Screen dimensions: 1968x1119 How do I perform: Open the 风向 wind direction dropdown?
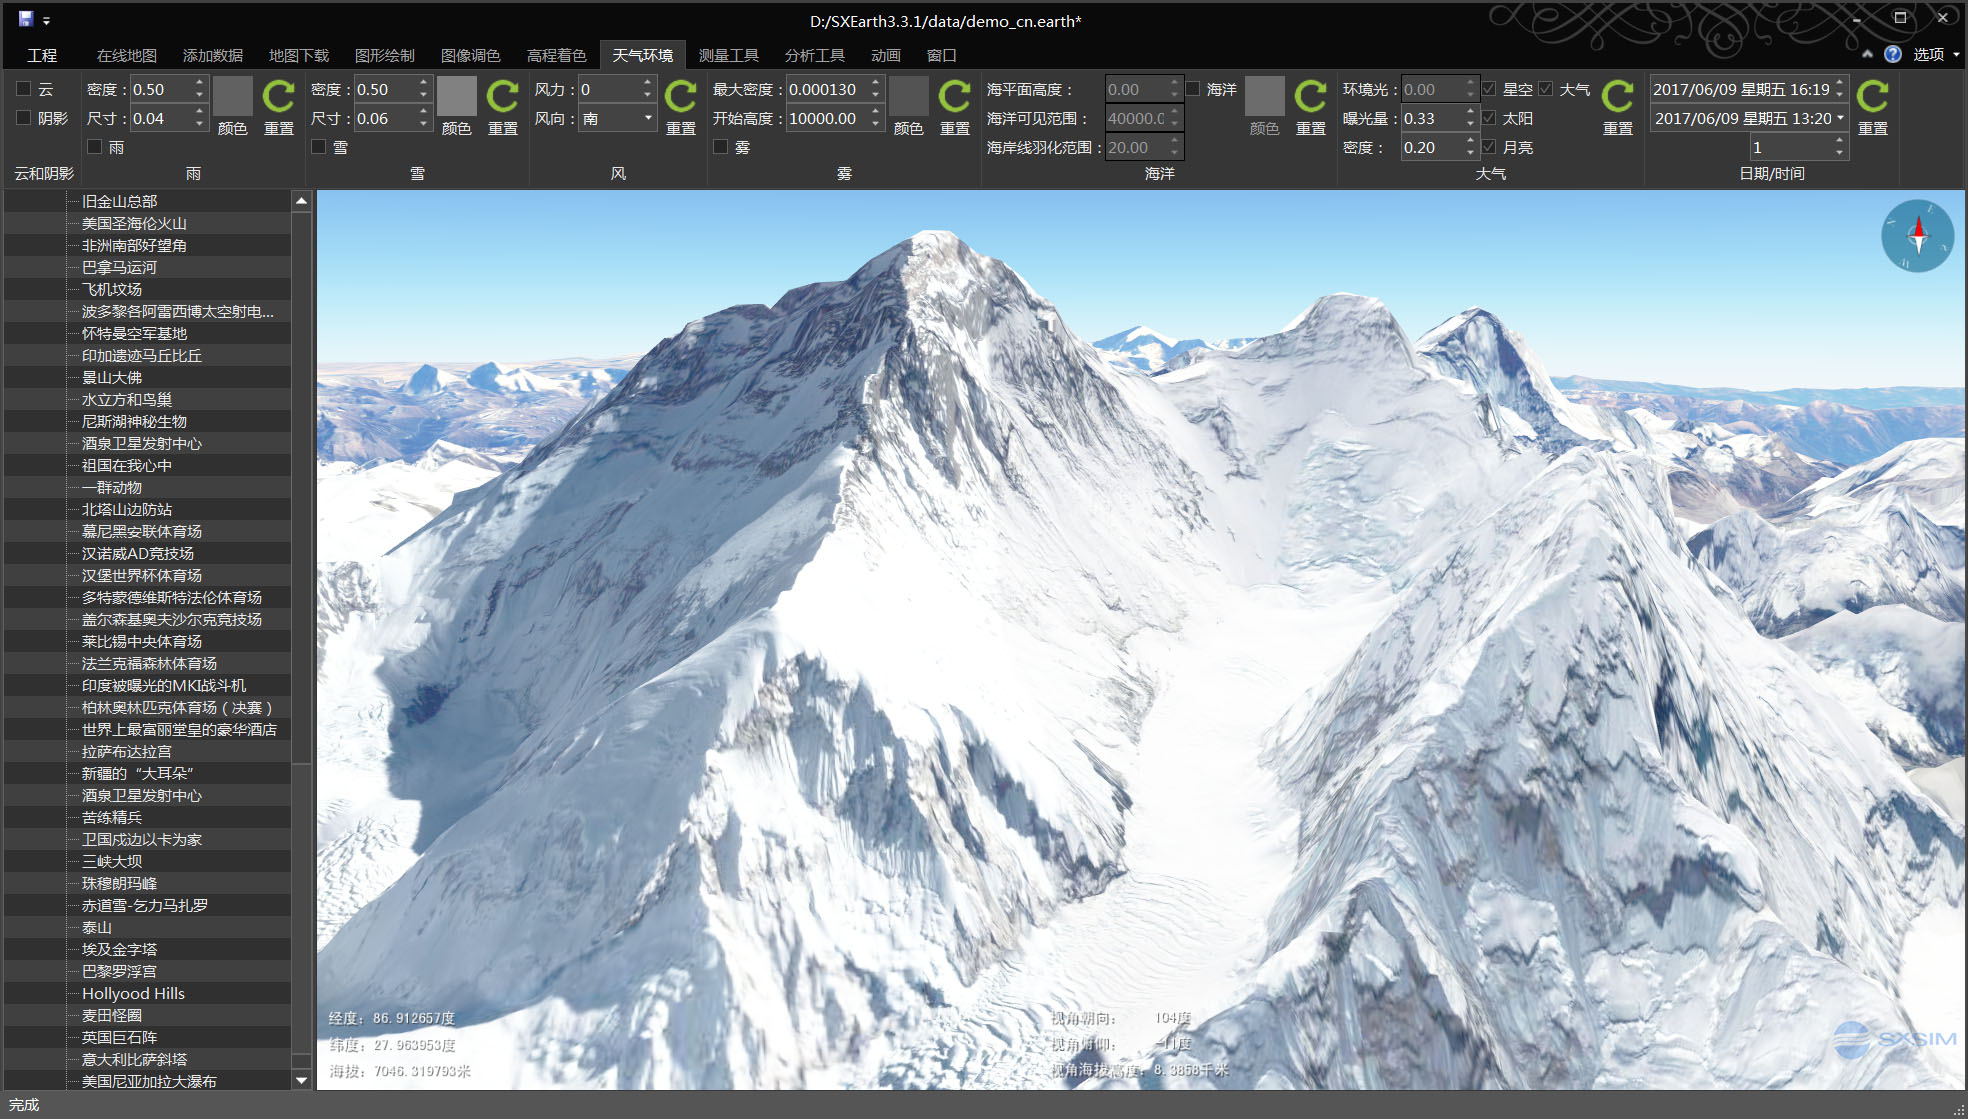648,118
